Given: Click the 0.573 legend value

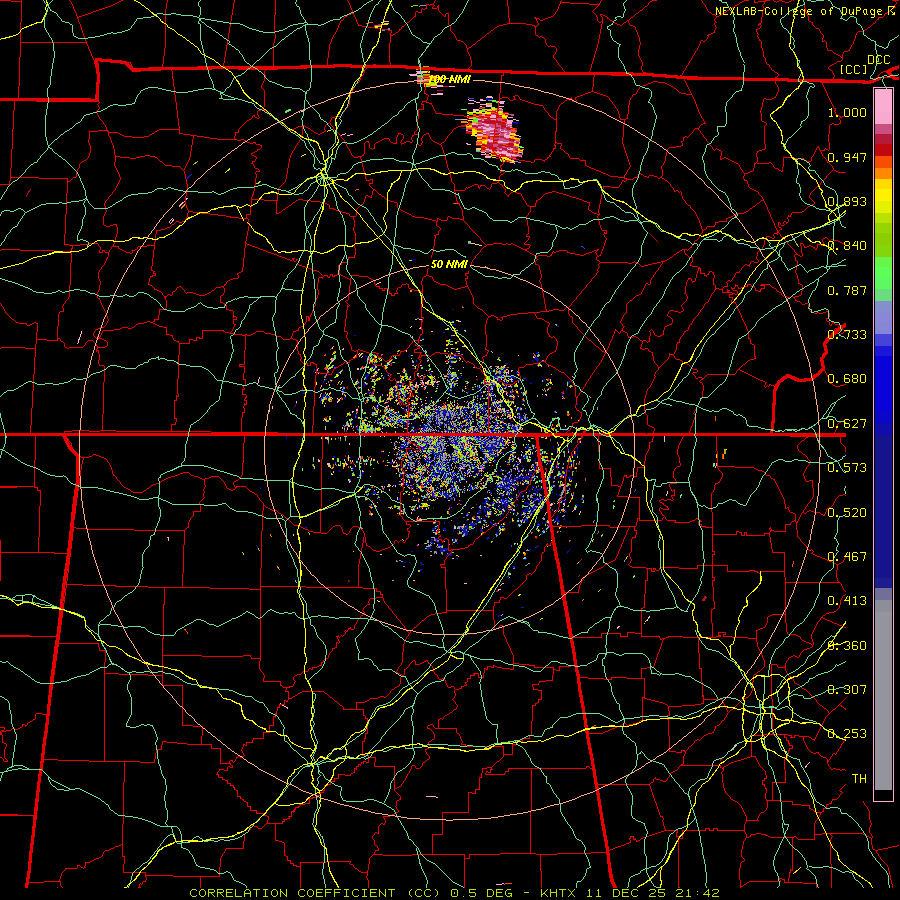Looking at the screenshot, I should click(x=847, y=468).
